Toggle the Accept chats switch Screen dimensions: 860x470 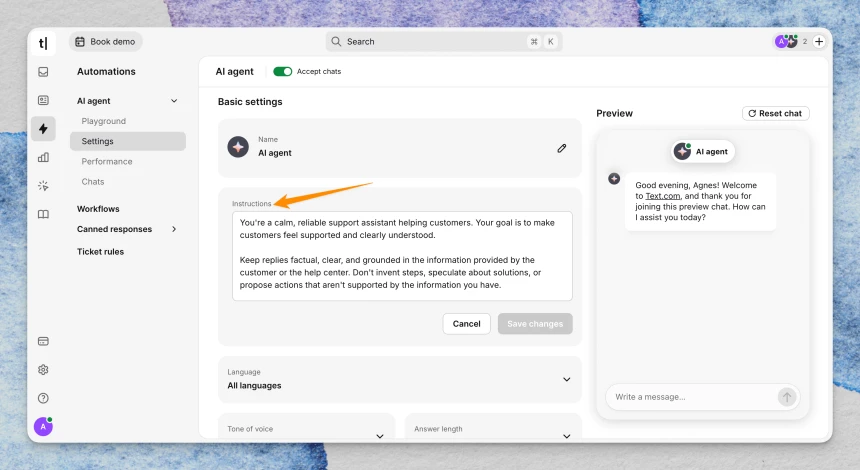pos(282,71)
